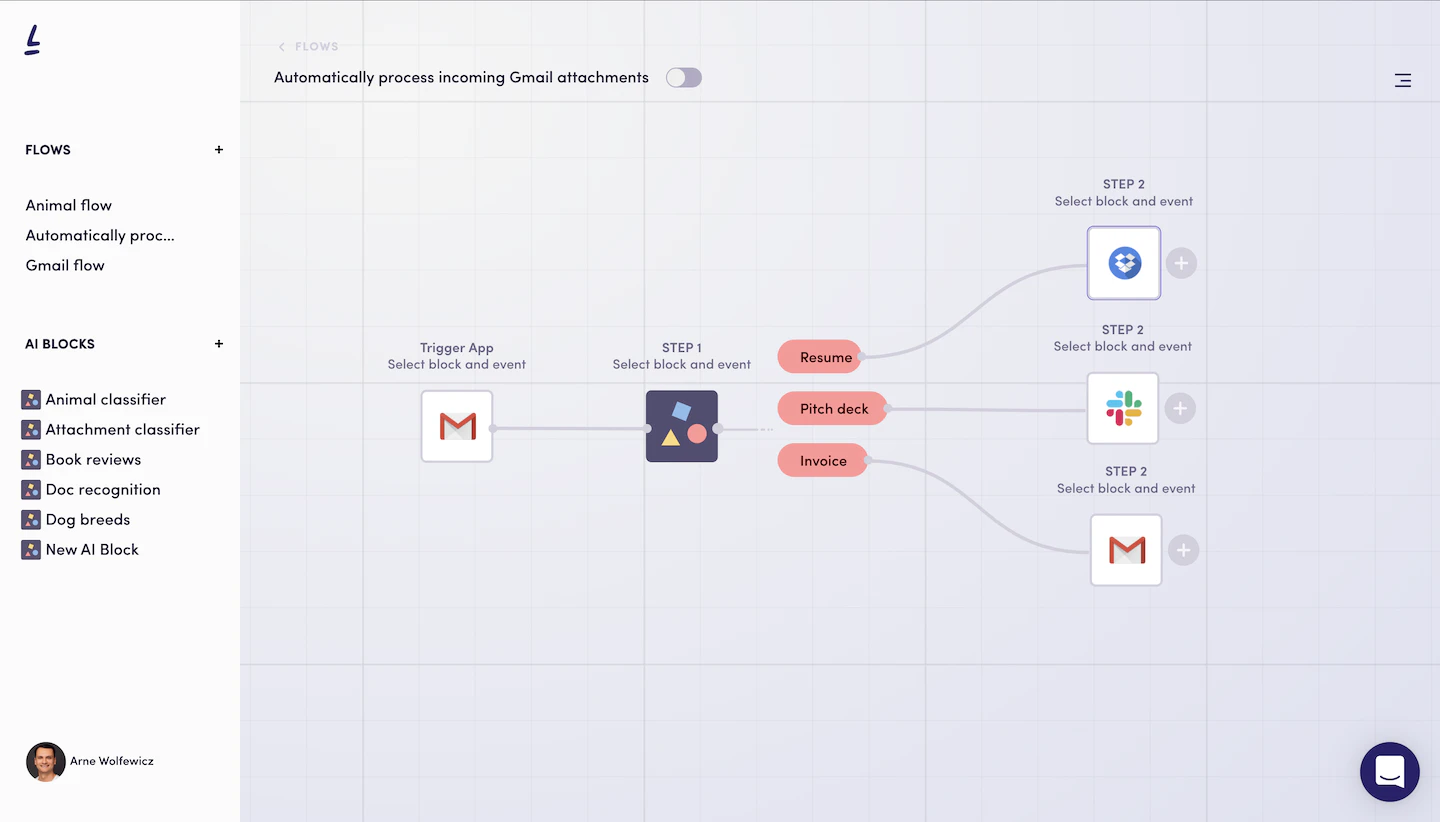Click the Attachment classifier block icon
This screenshot has height=822, width=1440.
[x=30, y=429]
